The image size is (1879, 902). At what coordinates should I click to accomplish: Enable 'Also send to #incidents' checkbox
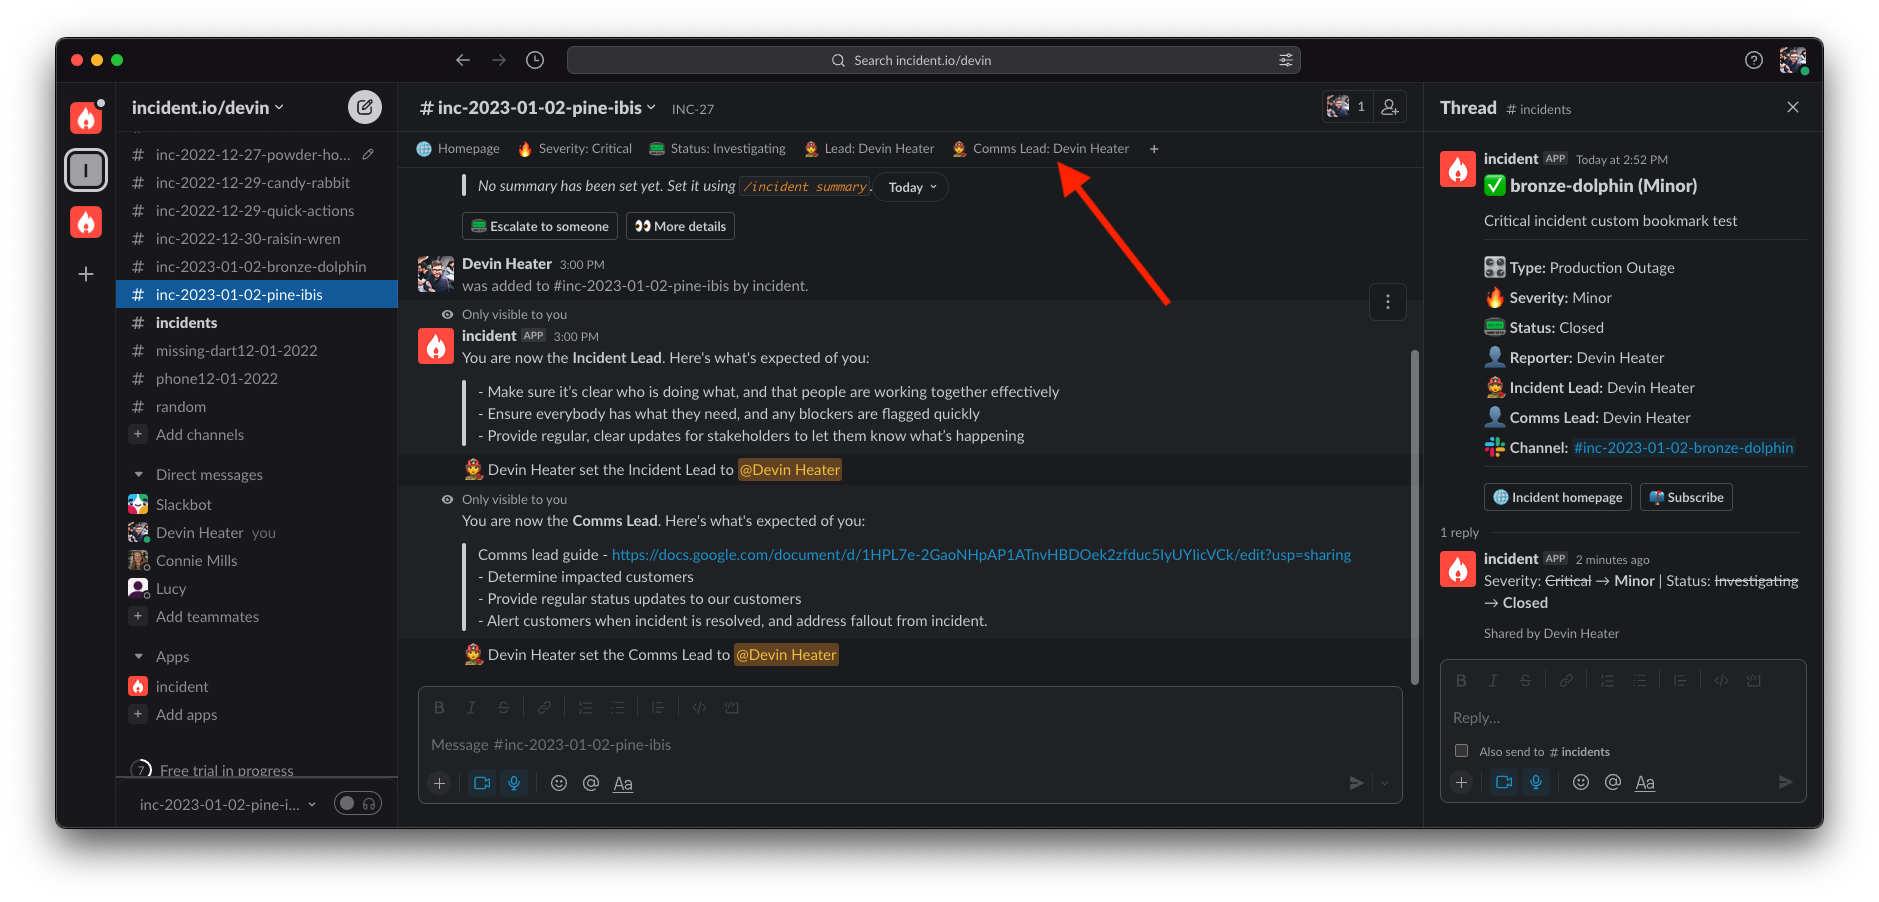[x=1461, y=751]
